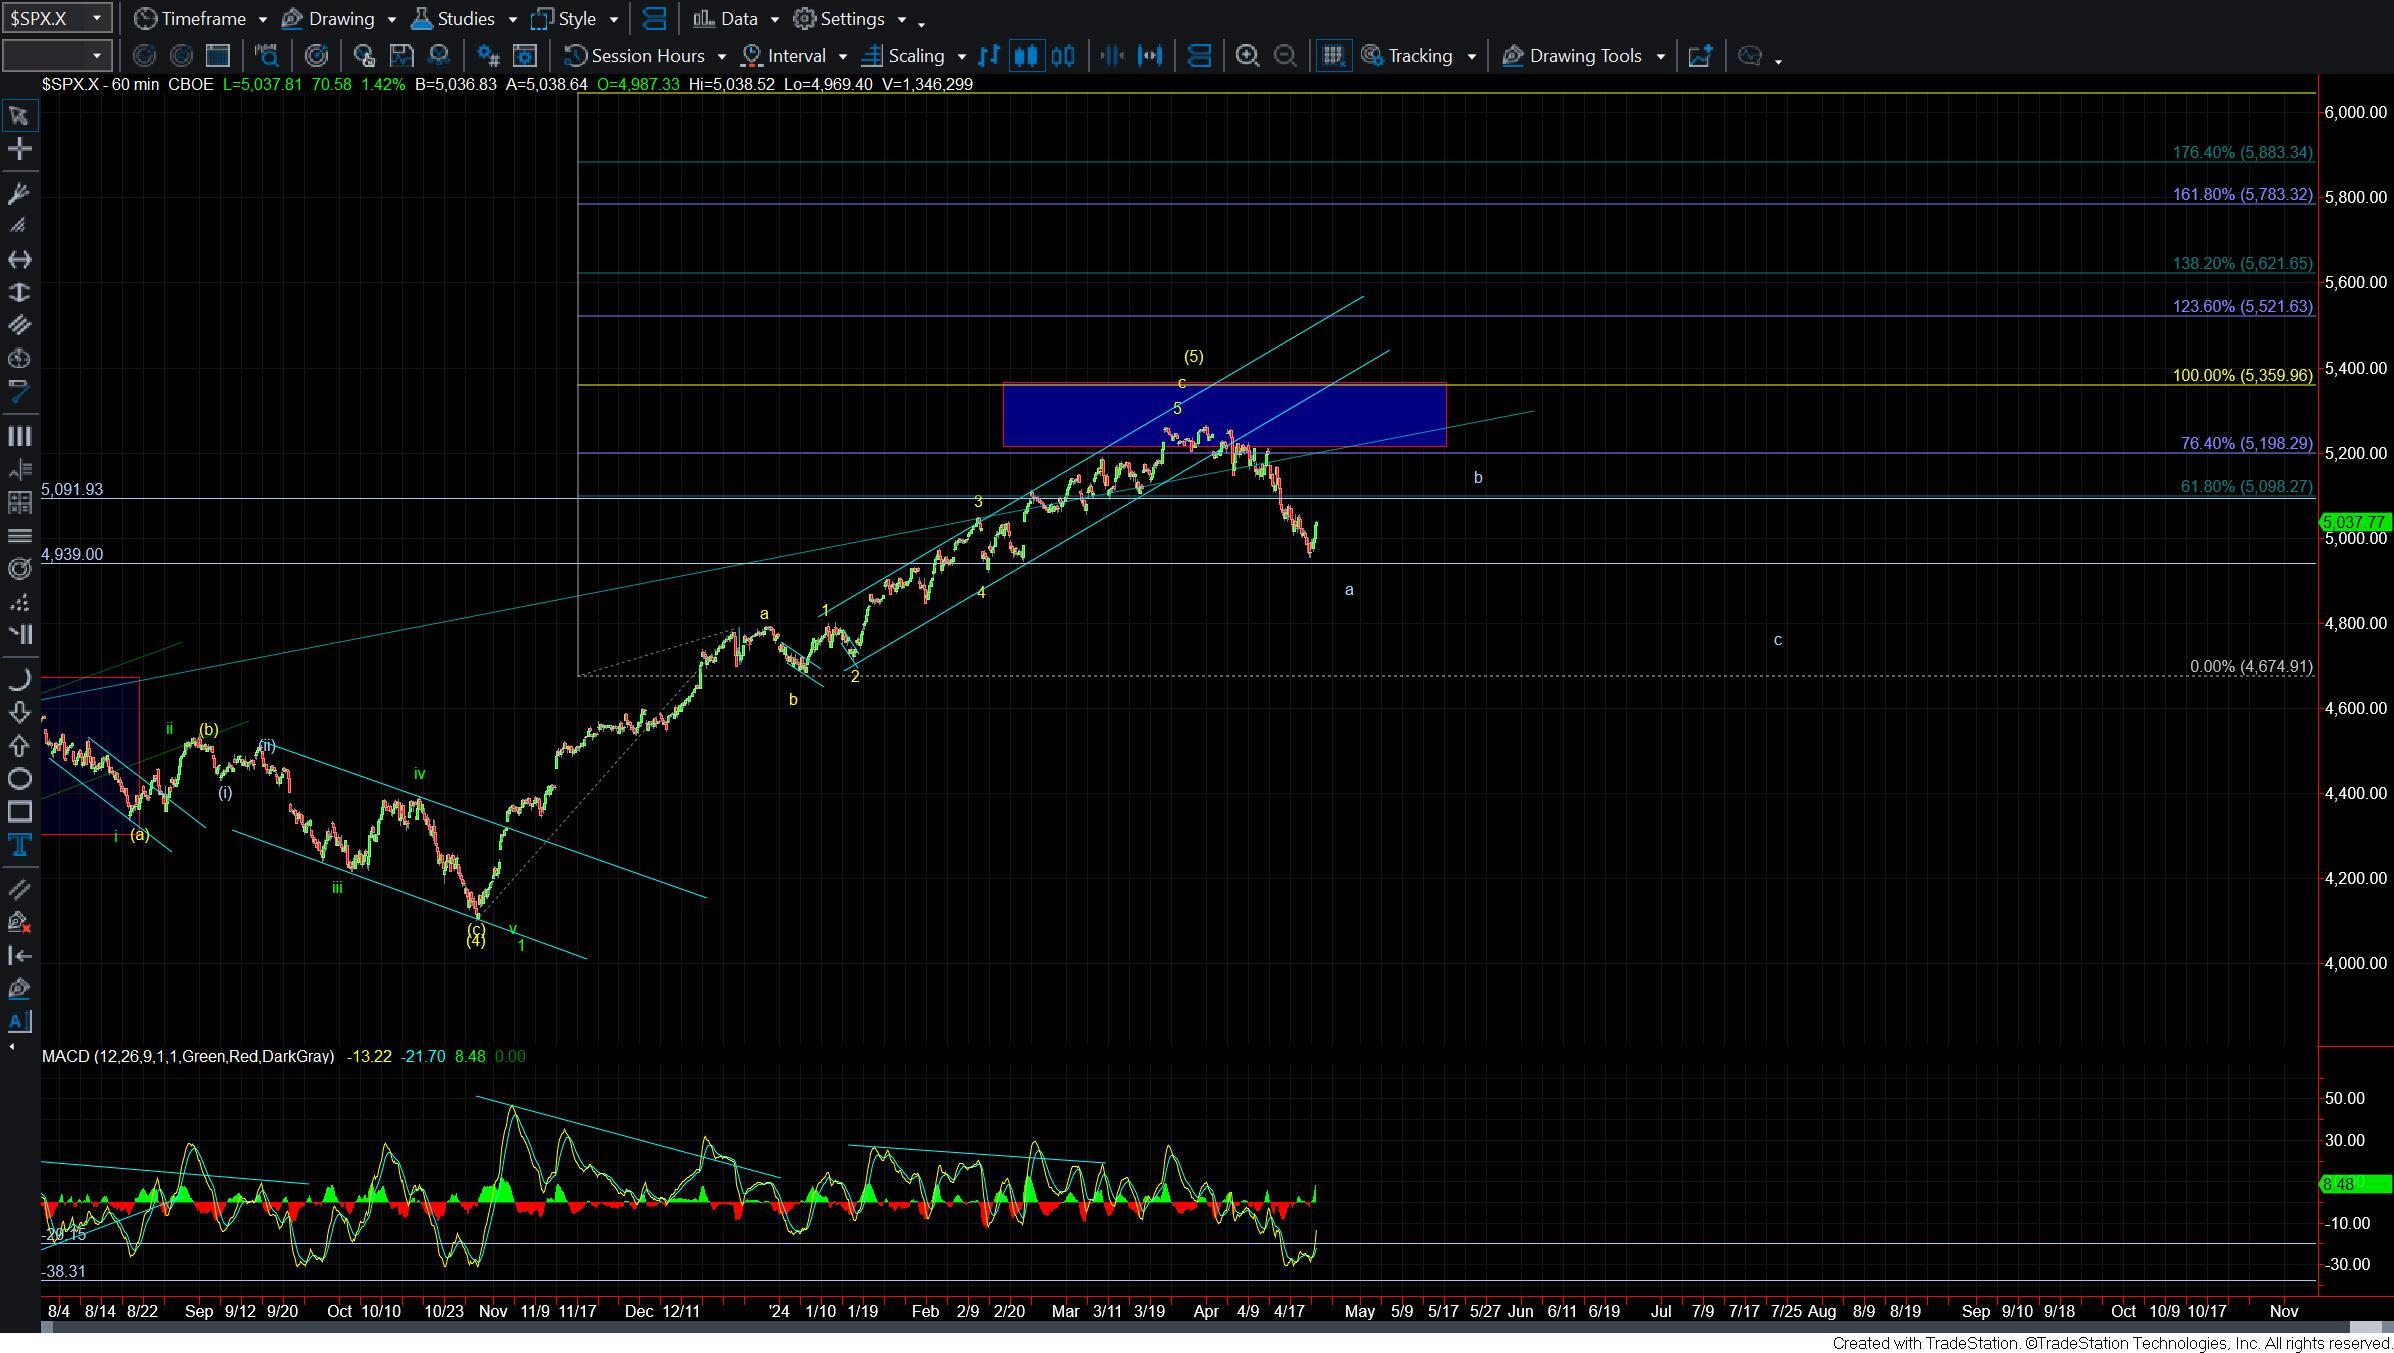The height and width of the screenshot is (1353, 2394).
Task: Click the zoom in magnifier
Action: [1247, 56]
